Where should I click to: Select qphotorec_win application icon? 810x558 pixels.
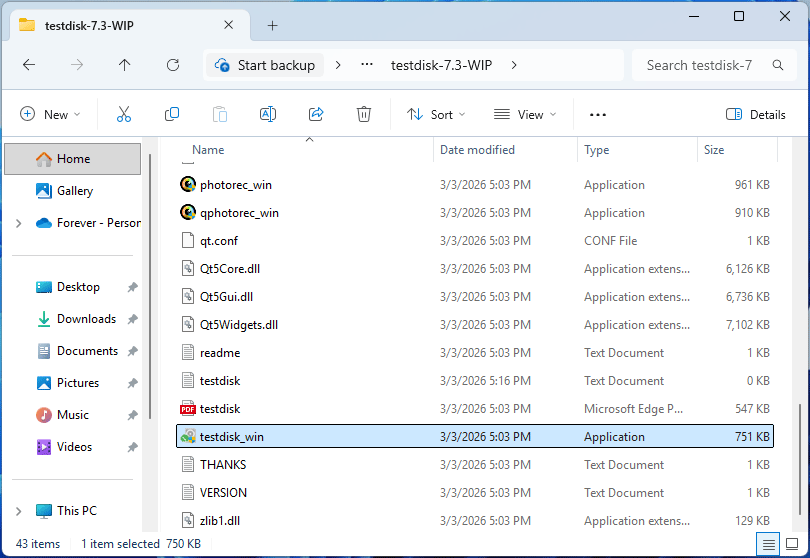click(188, 212)
